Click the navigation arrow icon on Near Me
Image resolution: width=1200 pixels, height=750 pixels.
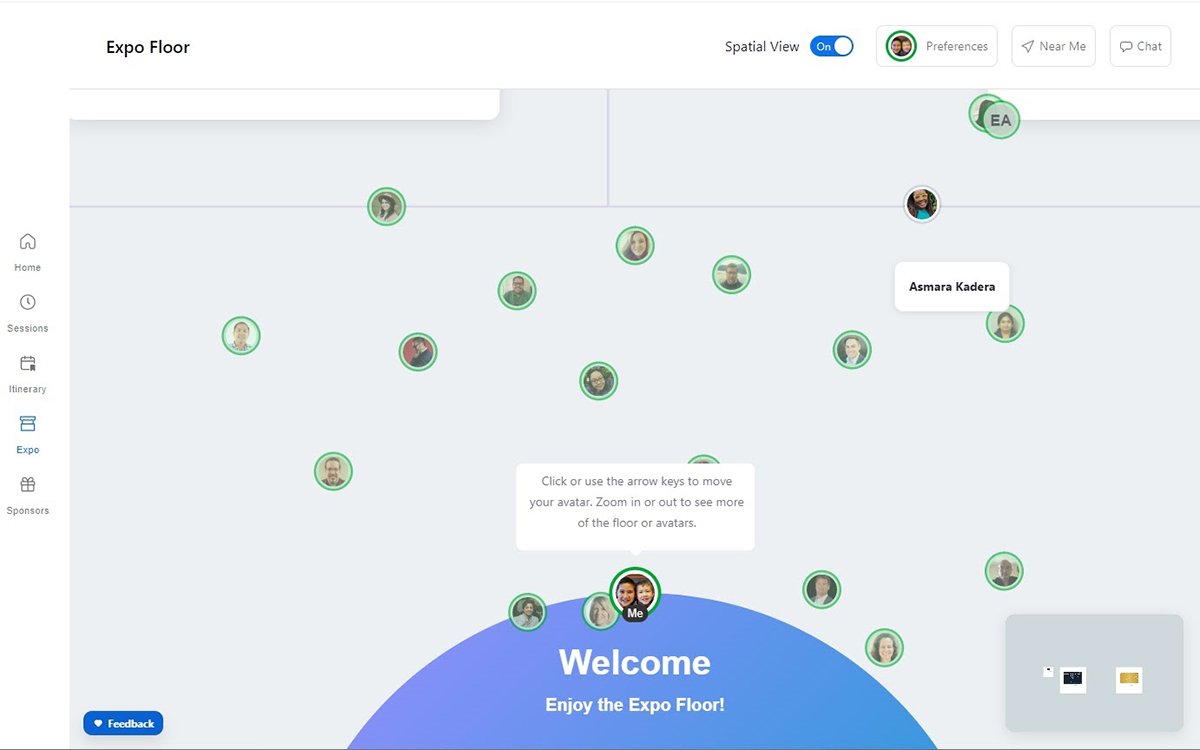click(x=1027, y=45)
